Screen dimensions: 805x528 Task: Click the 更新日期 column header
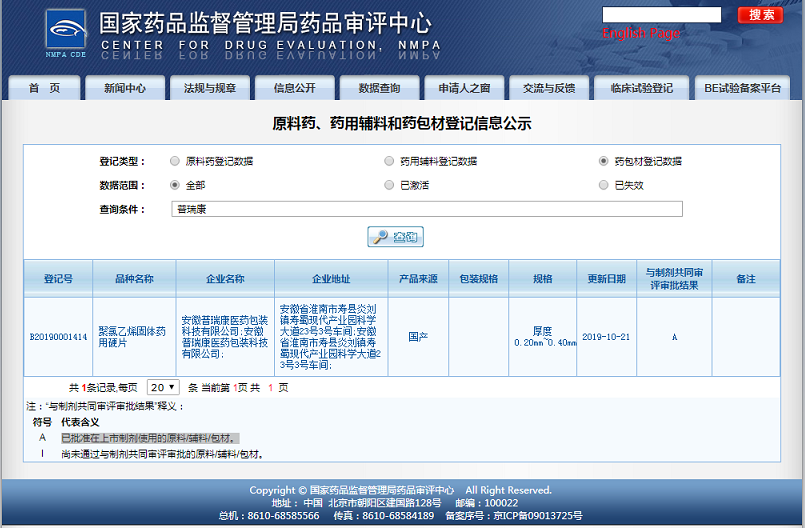coord(606,279)
